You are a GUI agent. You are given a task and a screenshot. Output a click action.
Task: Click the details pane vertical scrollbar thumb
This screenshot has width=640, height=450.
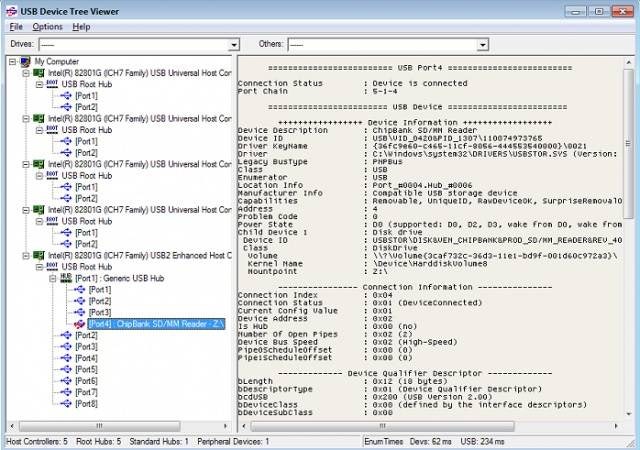click(x=629, y=144)
